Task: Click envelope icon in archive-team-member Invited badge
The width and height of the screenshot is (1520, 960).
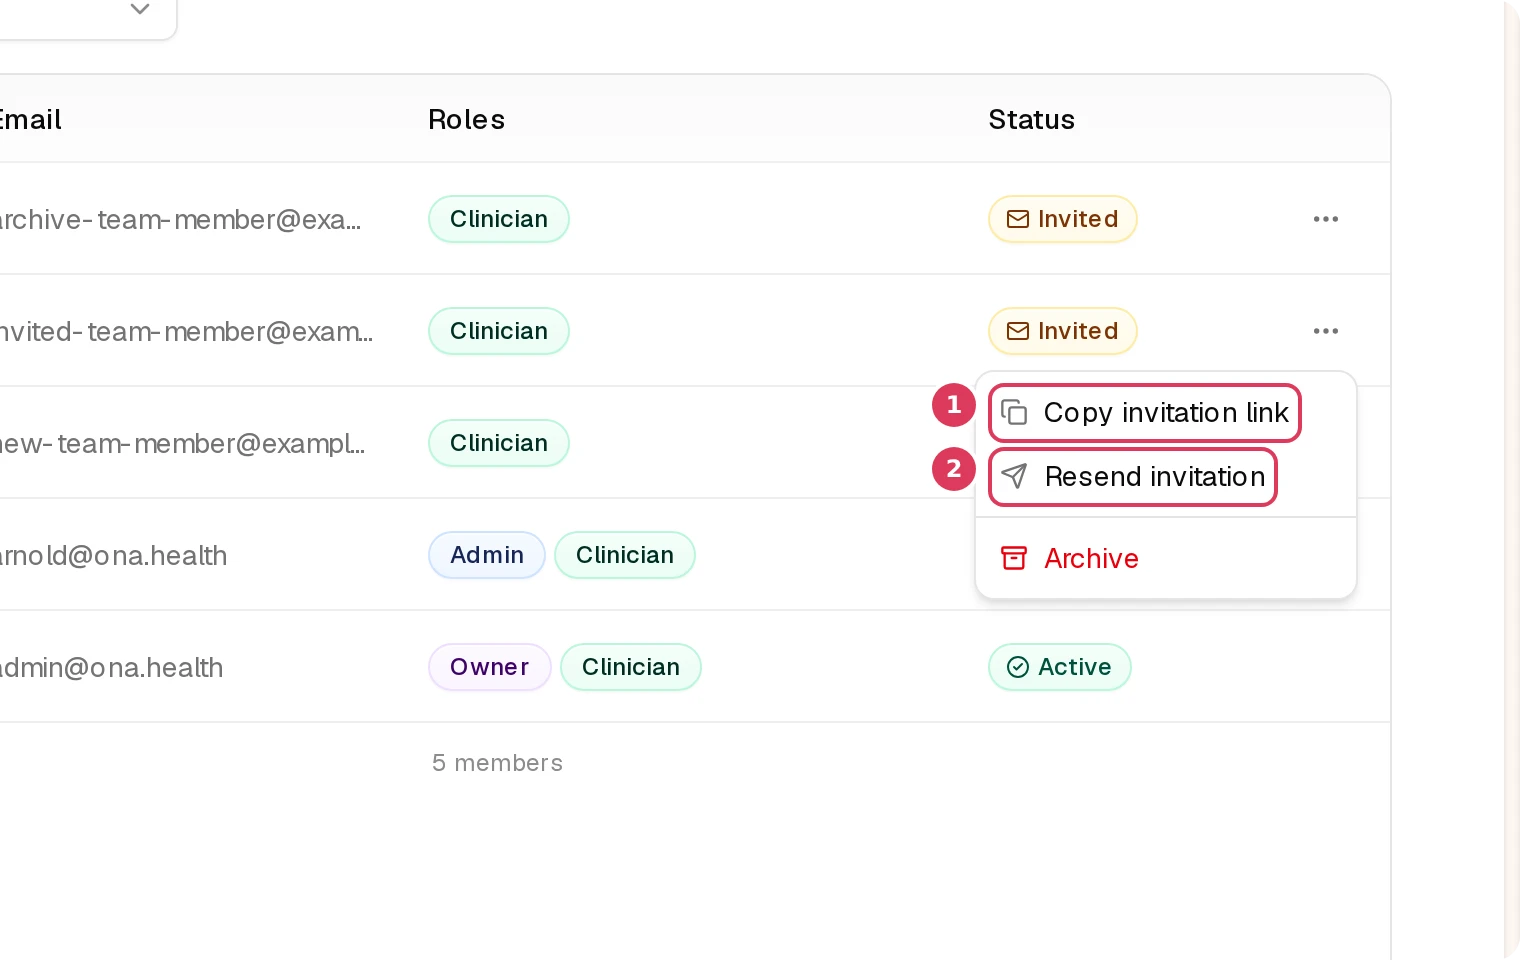Action: 1018,219
